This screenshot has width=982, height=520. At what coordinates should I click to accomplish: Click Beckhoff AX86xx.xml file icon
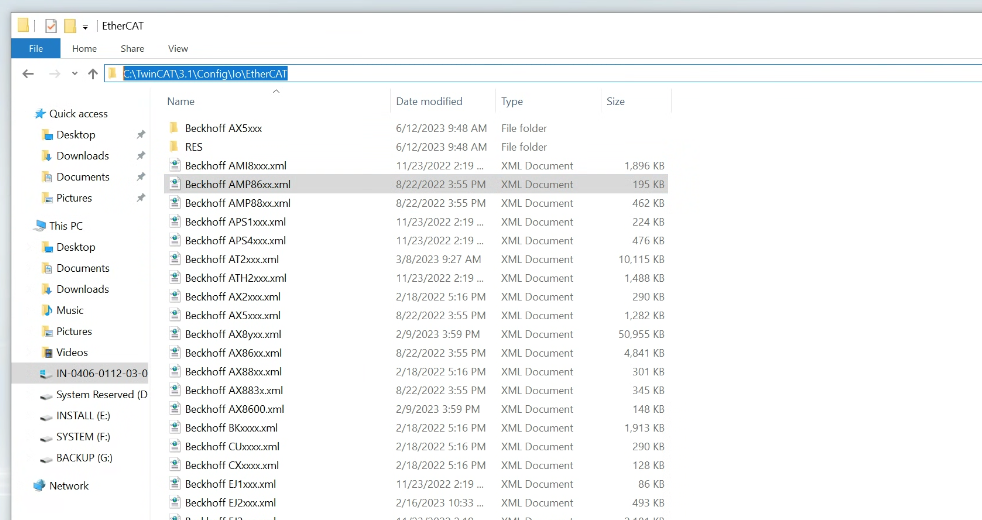(x=175, y=353)
